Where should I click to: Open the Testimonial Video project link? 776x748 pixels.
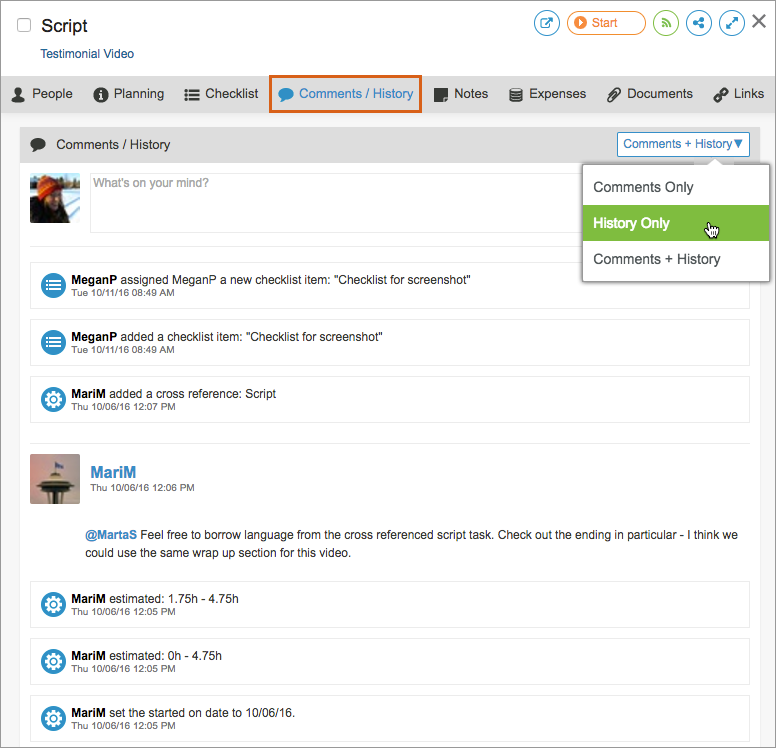87,54
